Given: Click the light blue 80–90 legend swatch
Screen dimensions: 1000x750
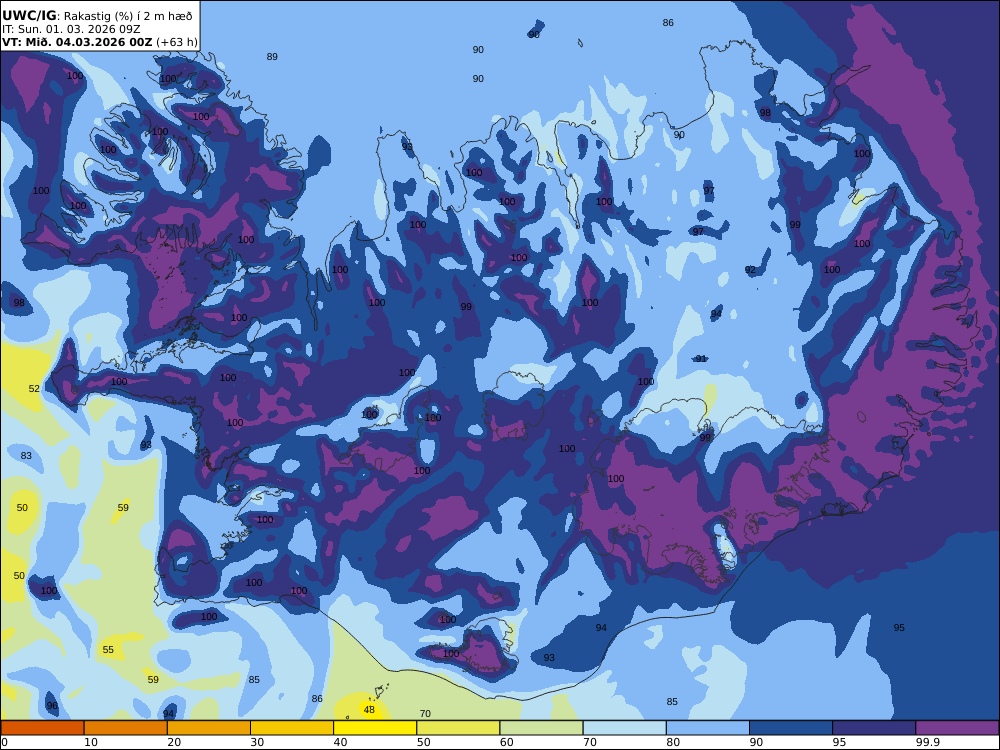Looking at the screenshot, I should pos(708,728).
